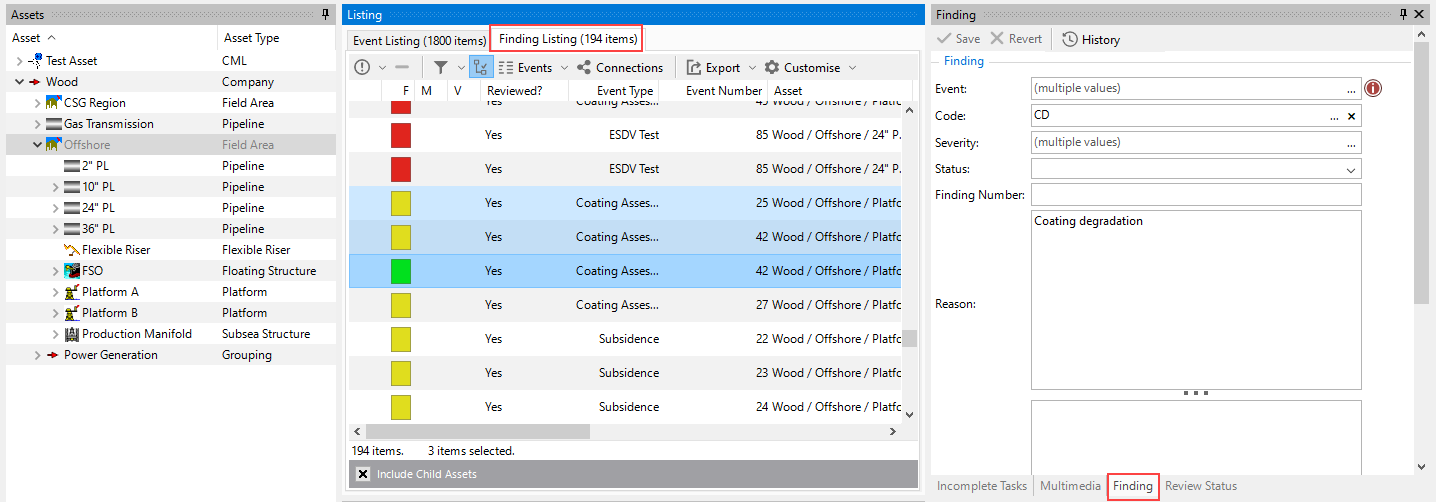Click the Platform A icon

click(x=72, y=292)
